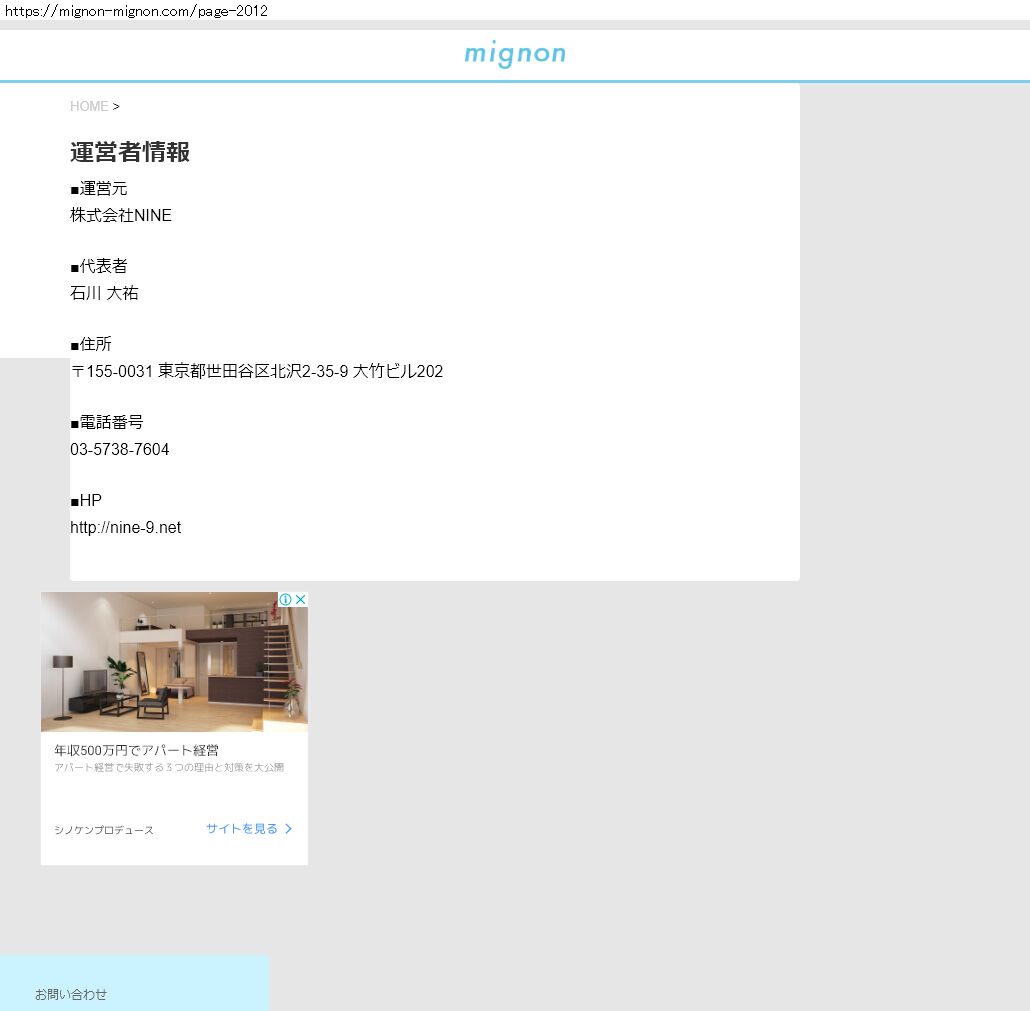Click the address line starting with 〒155-0031
The image size is (1030, 1011).
(x=256, y=371)
